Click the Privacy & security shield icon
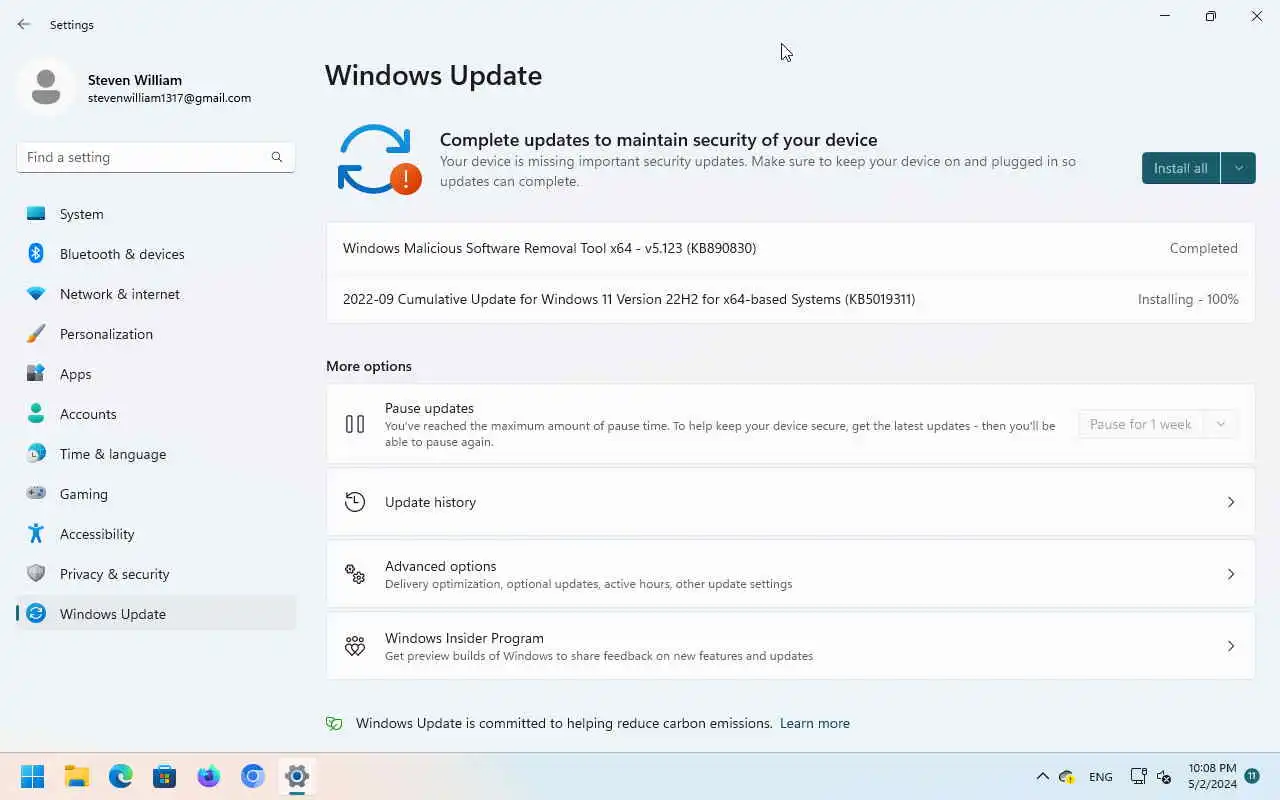 pos(36,574)
